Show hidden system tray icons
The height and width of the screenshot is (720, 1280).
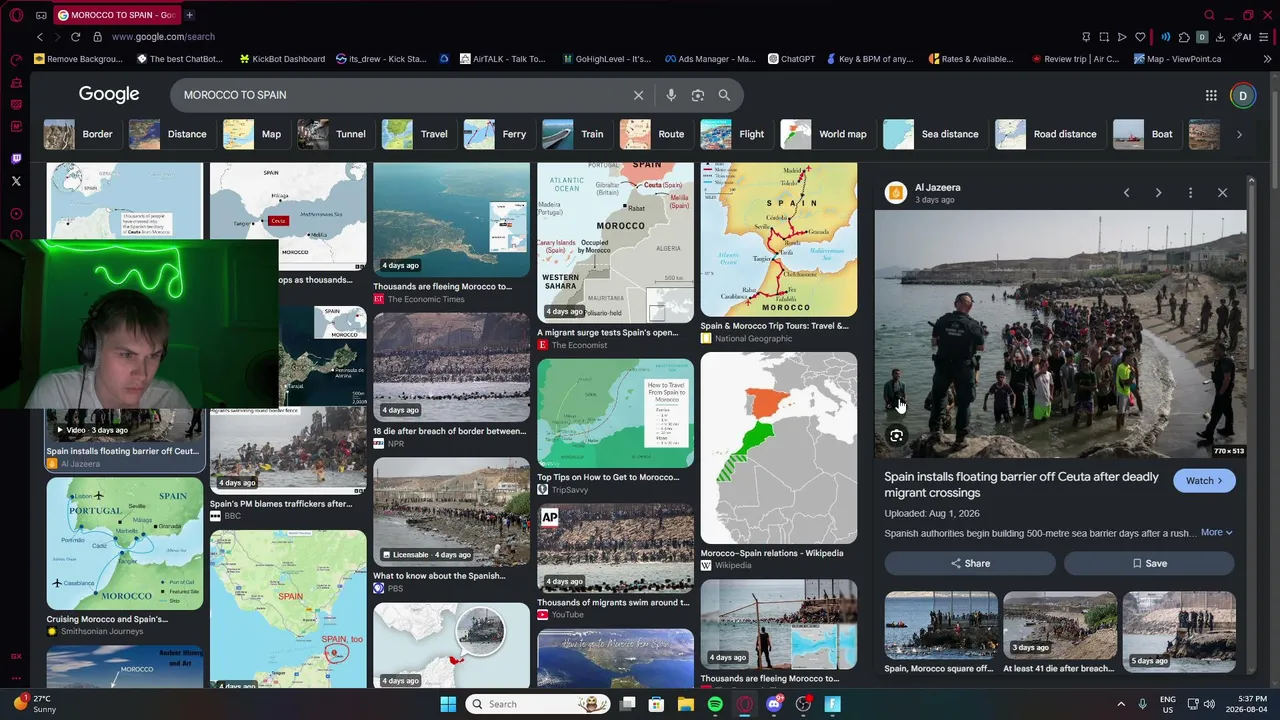pos(1120,704)
